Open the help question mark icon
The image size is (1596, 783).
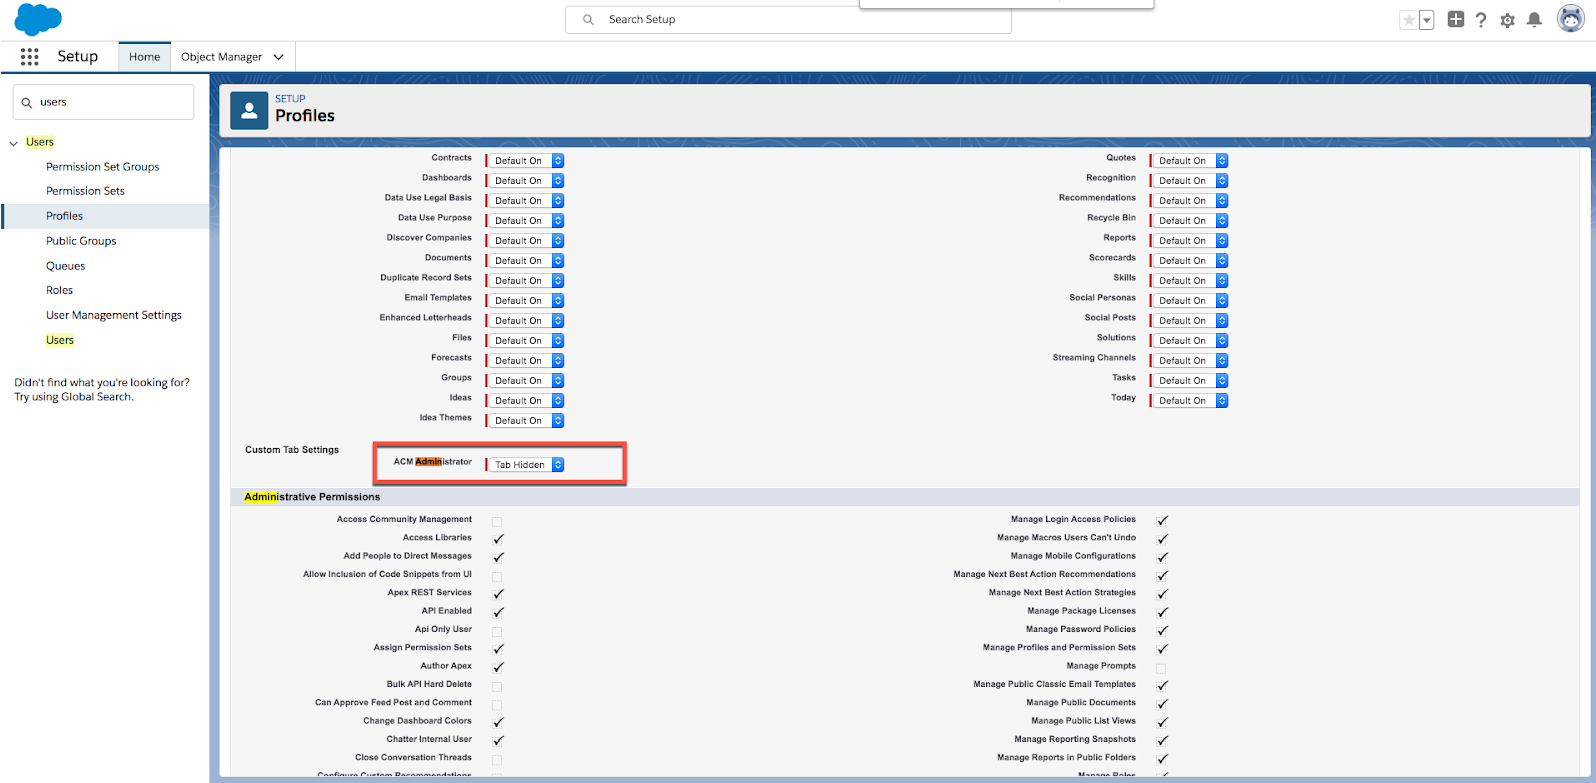1481,20
